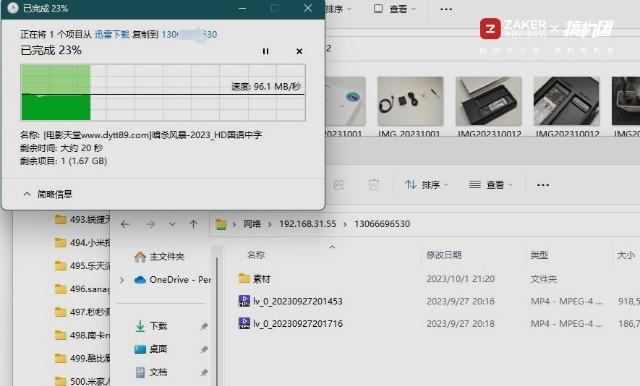640x386 pixels.
Task: Open the 查看 dropdown in the back window toolbar
Action: (x=395, y=9)
